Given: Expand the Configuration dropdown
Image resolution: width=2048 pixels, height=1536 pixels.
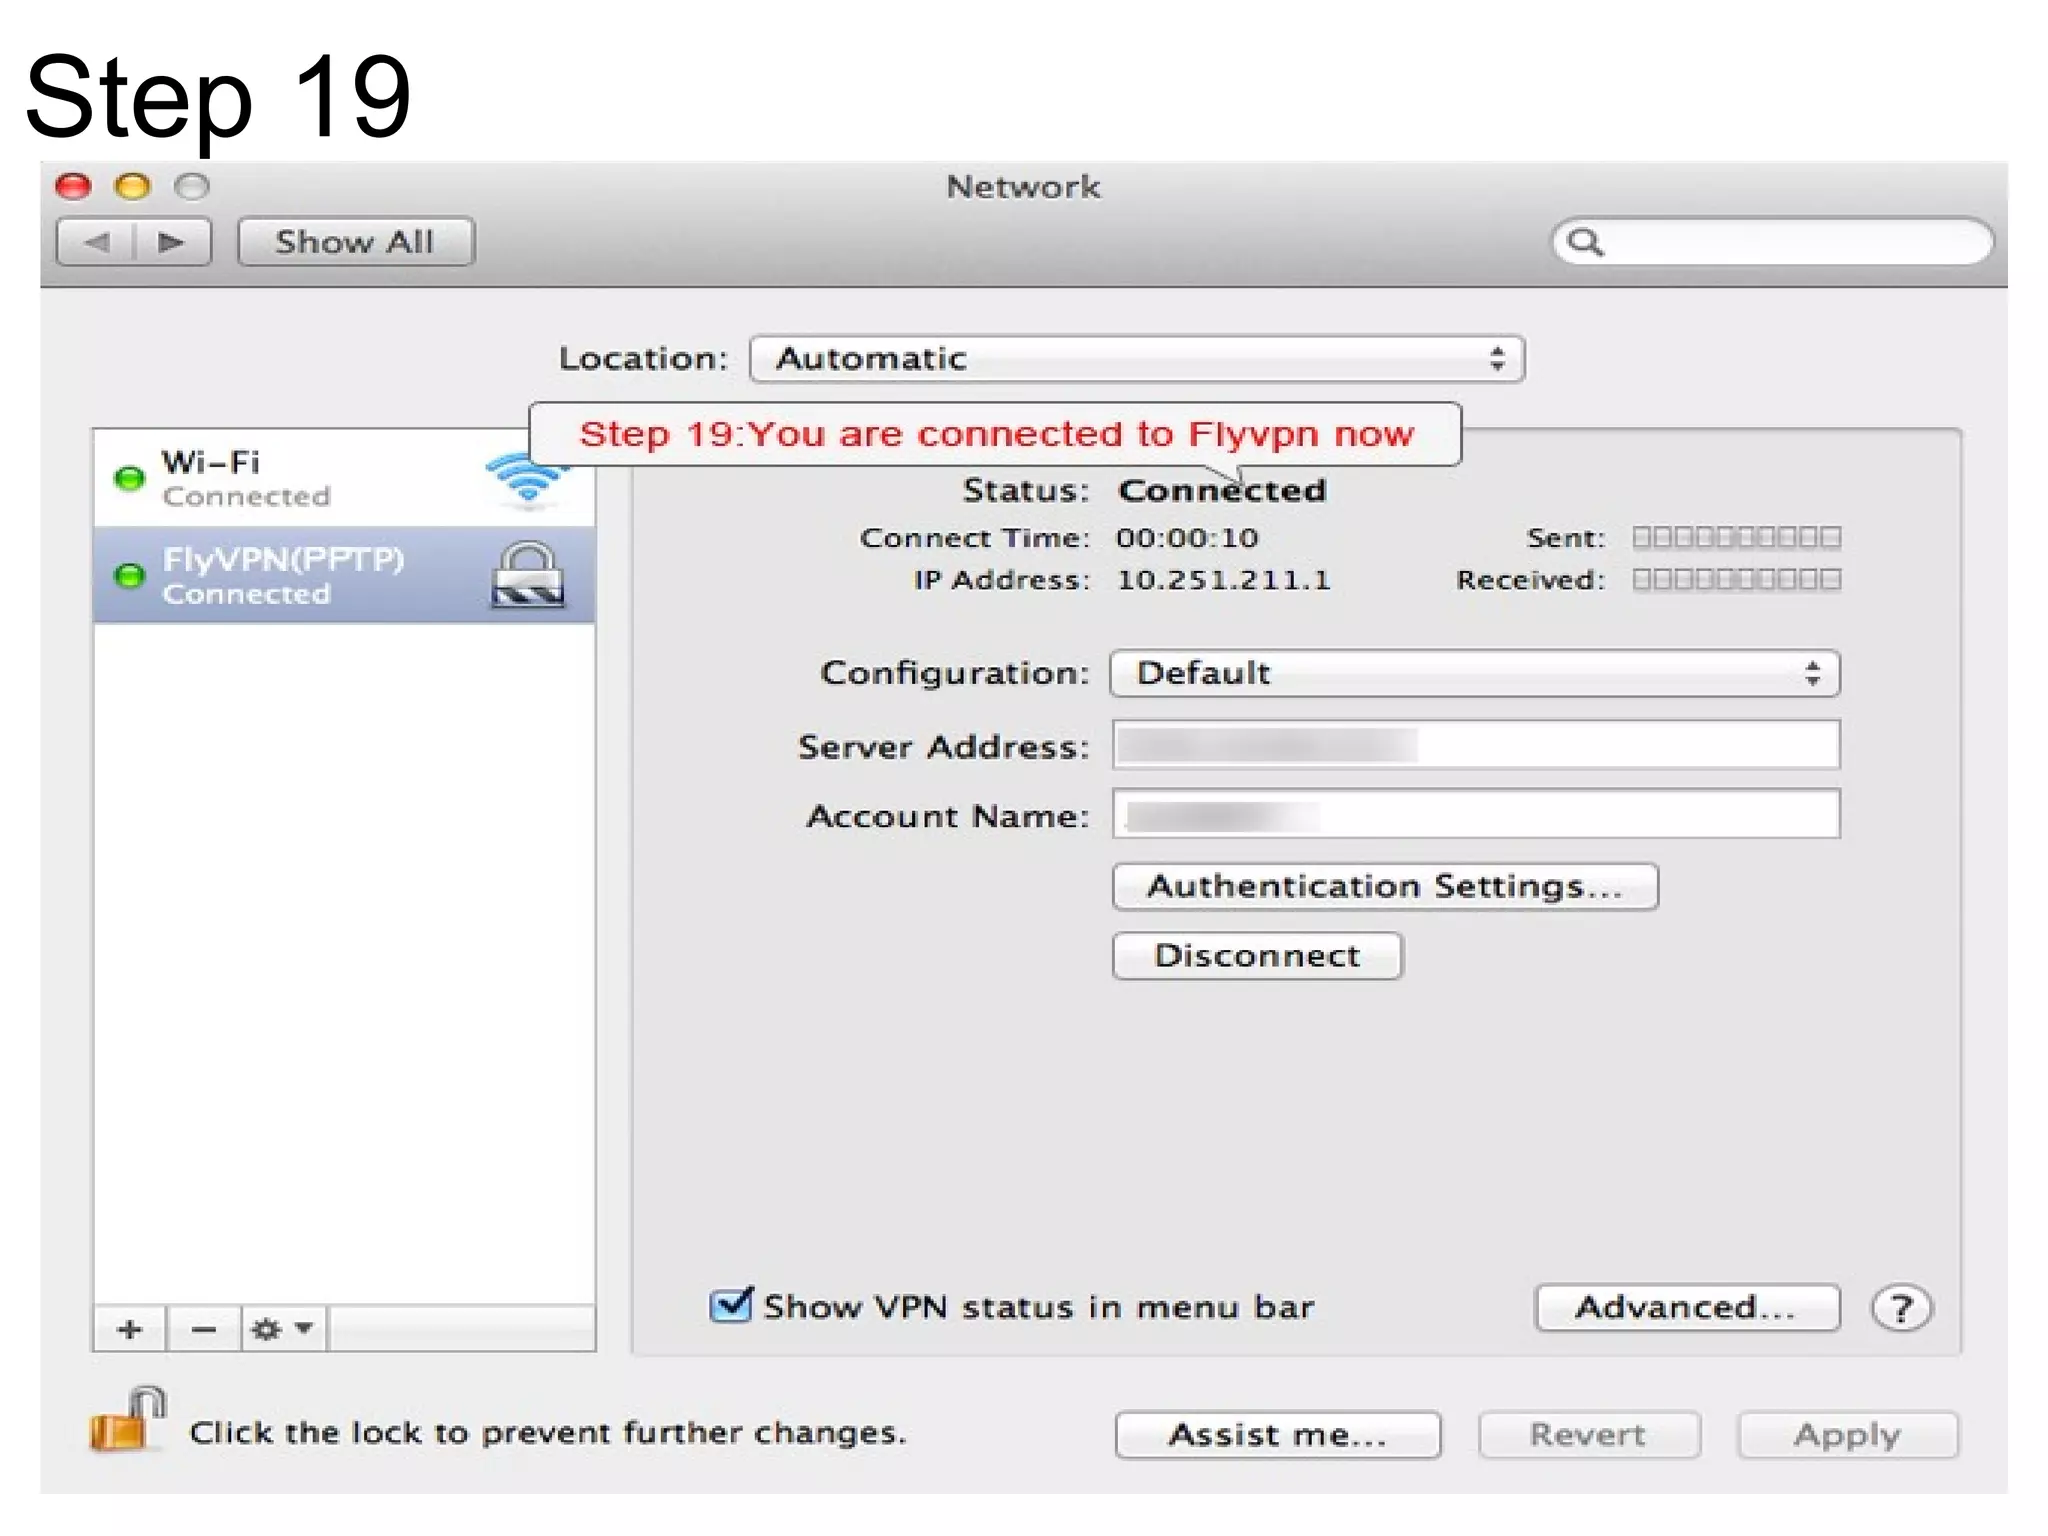Looking at the screenshot, I should pos(1474,673).
